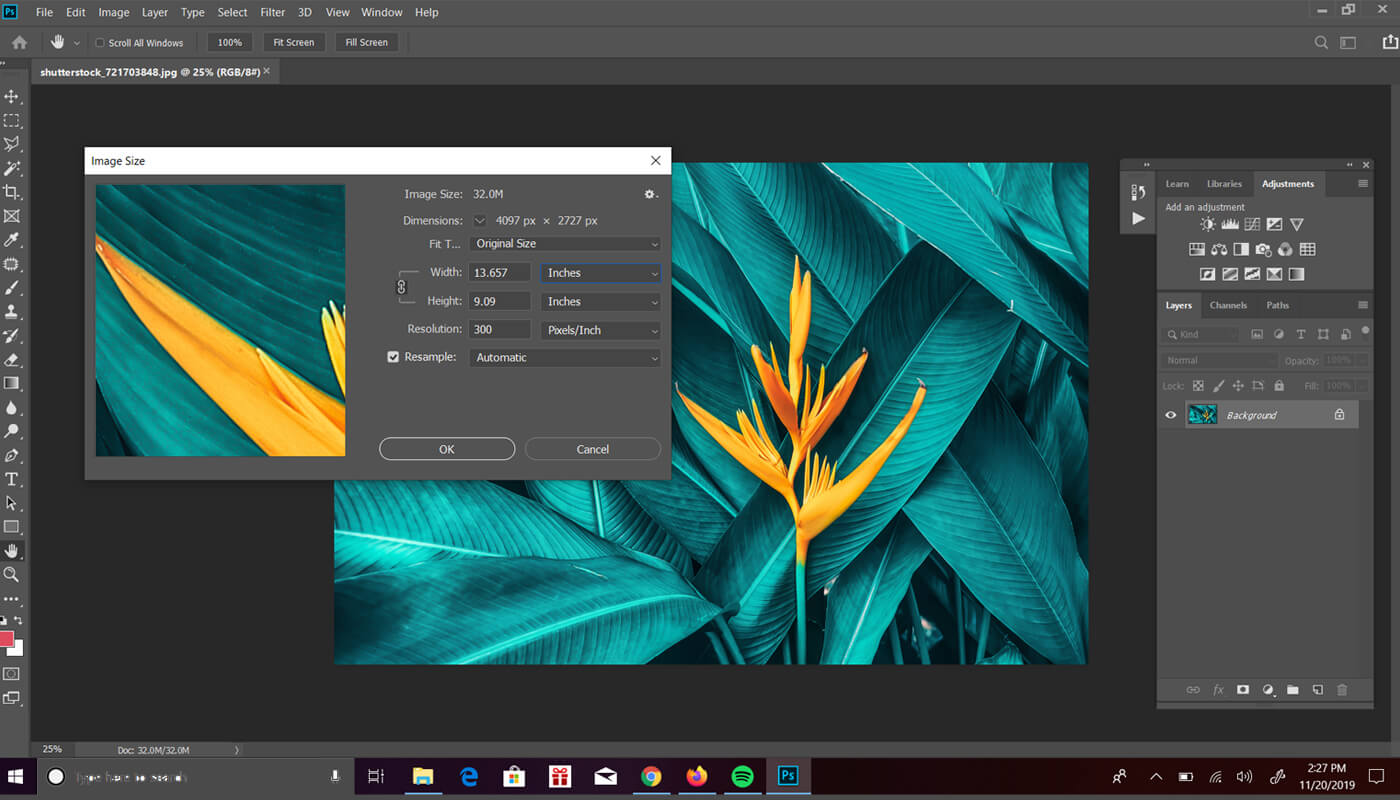Activate the Zoom tool
1400x800 pixels.
(13, 575)
